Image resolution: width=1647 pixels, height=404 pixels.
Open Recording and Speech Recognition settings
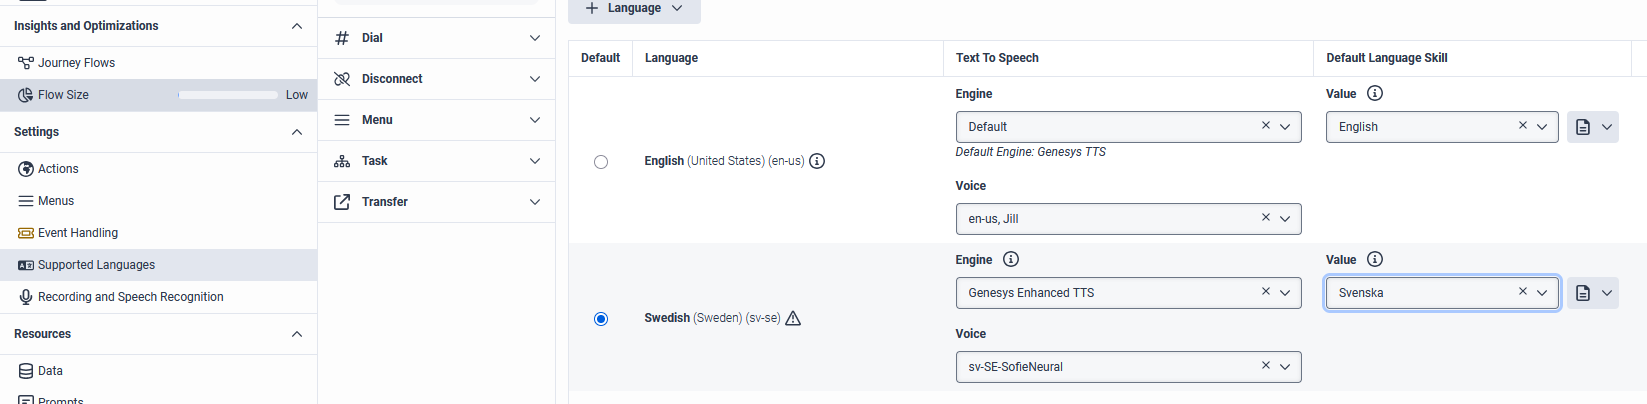pyautogui.click(x=130, y=297)
